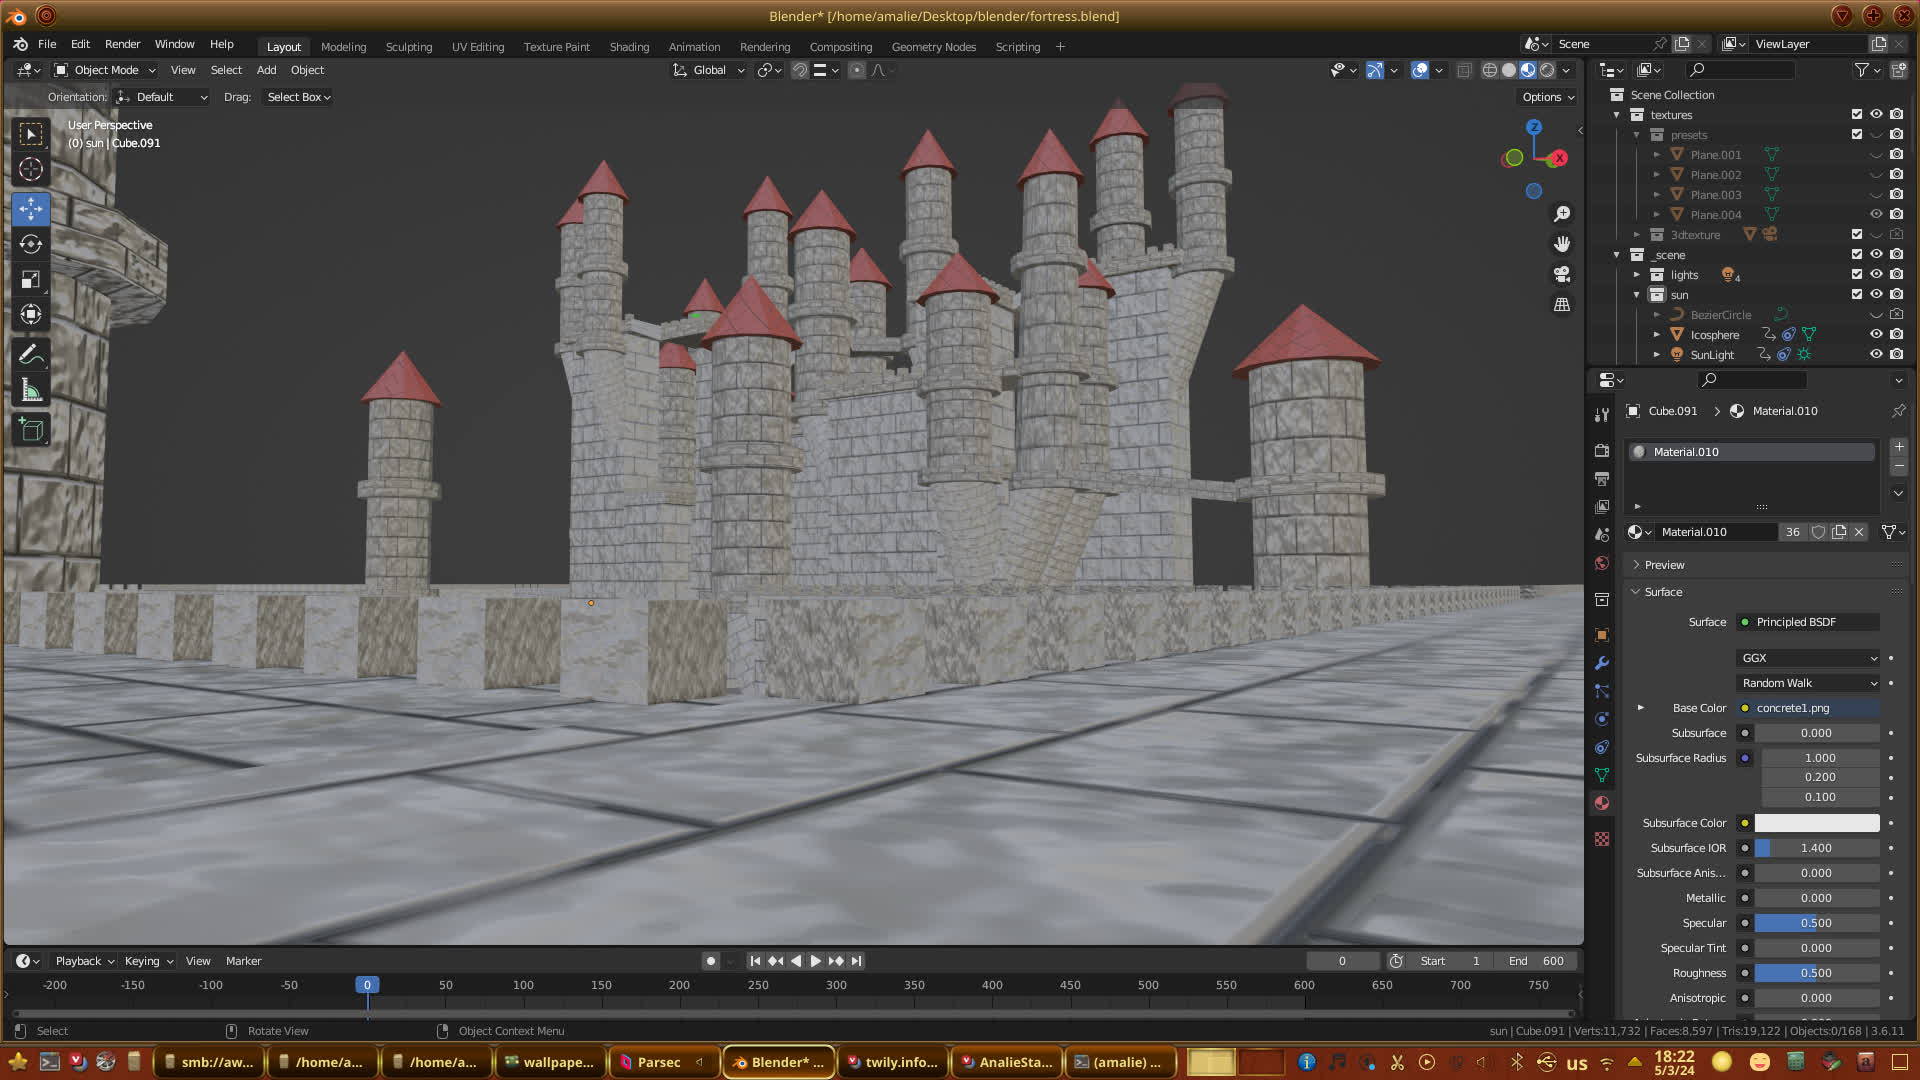Activate the Rotate tool

(x=31, y=244)
